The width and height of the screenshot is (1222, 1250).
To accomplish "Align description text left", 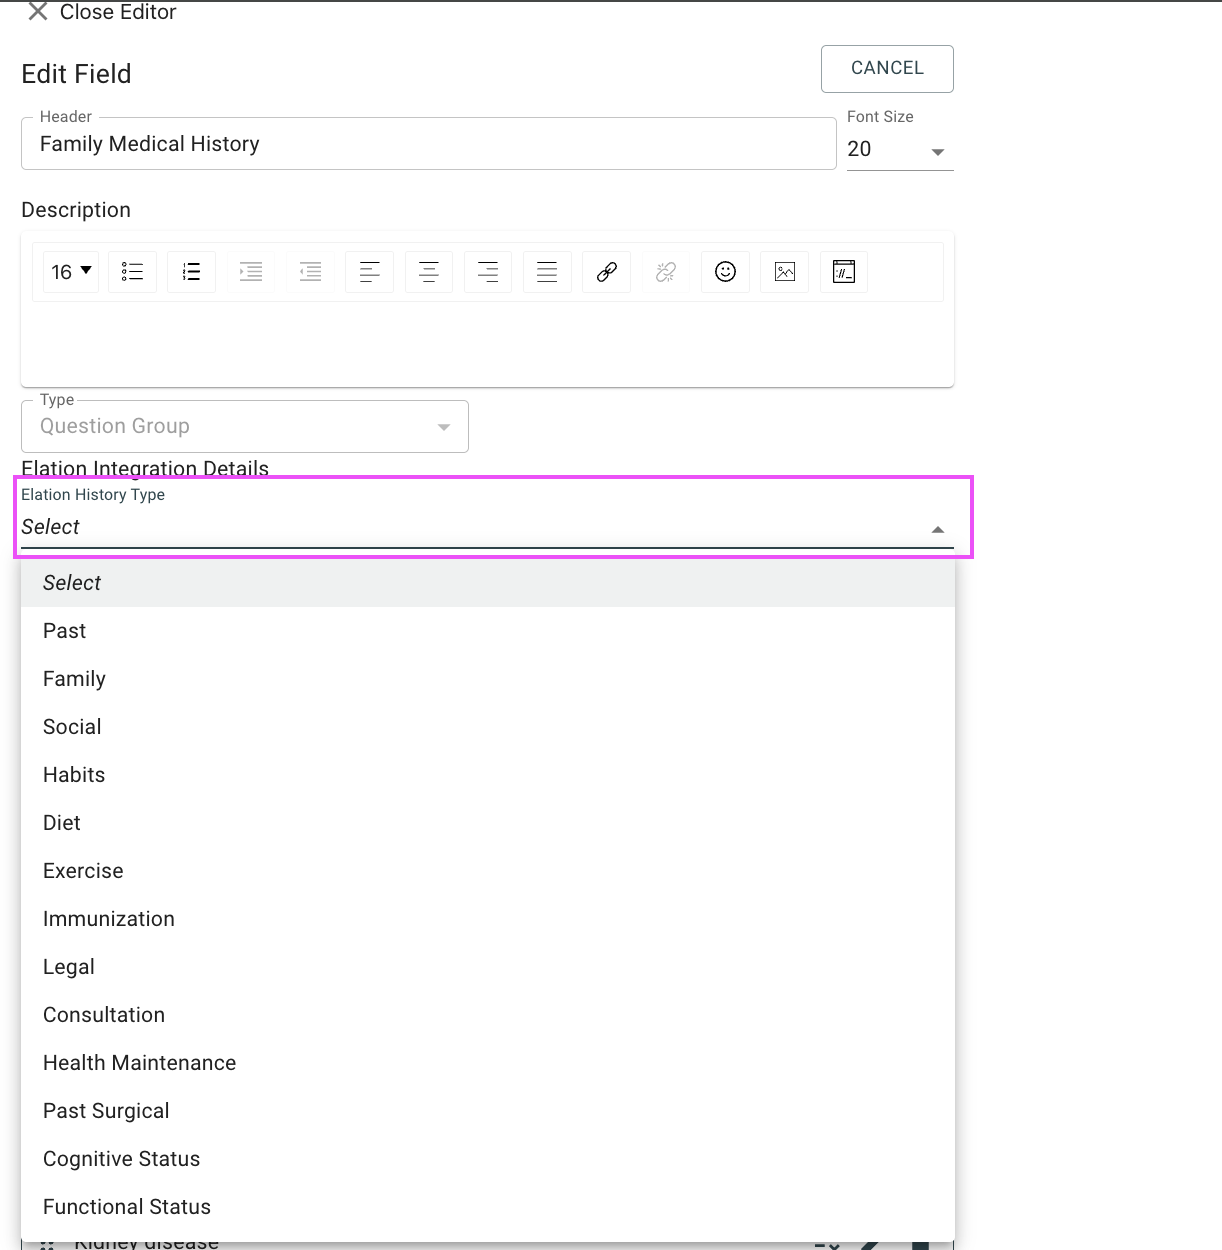I will click(x=369, y=272).
